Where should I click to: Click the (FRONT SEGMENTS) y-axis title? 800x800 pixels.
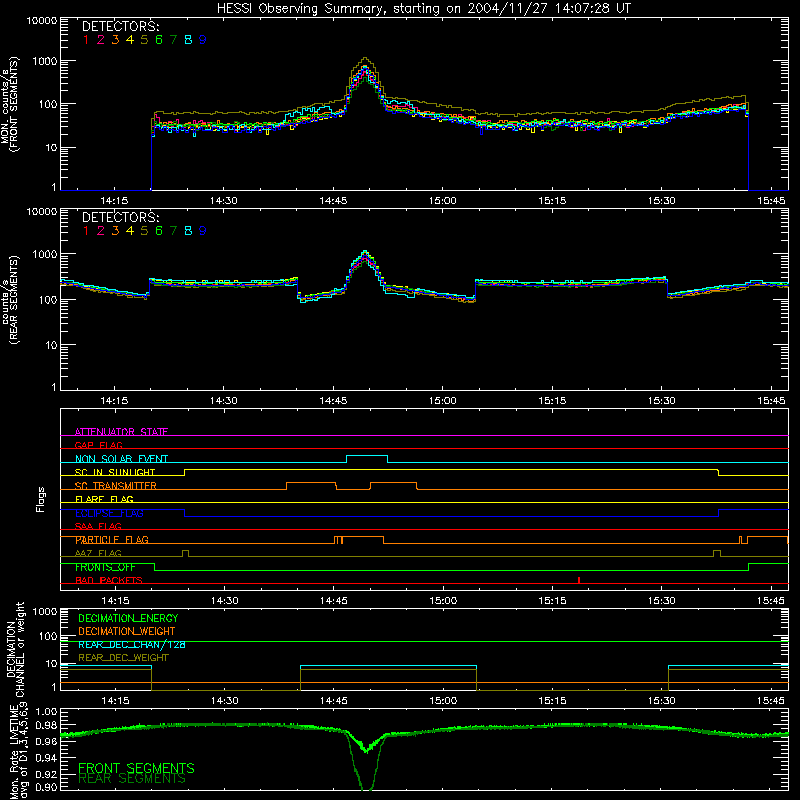15,105
